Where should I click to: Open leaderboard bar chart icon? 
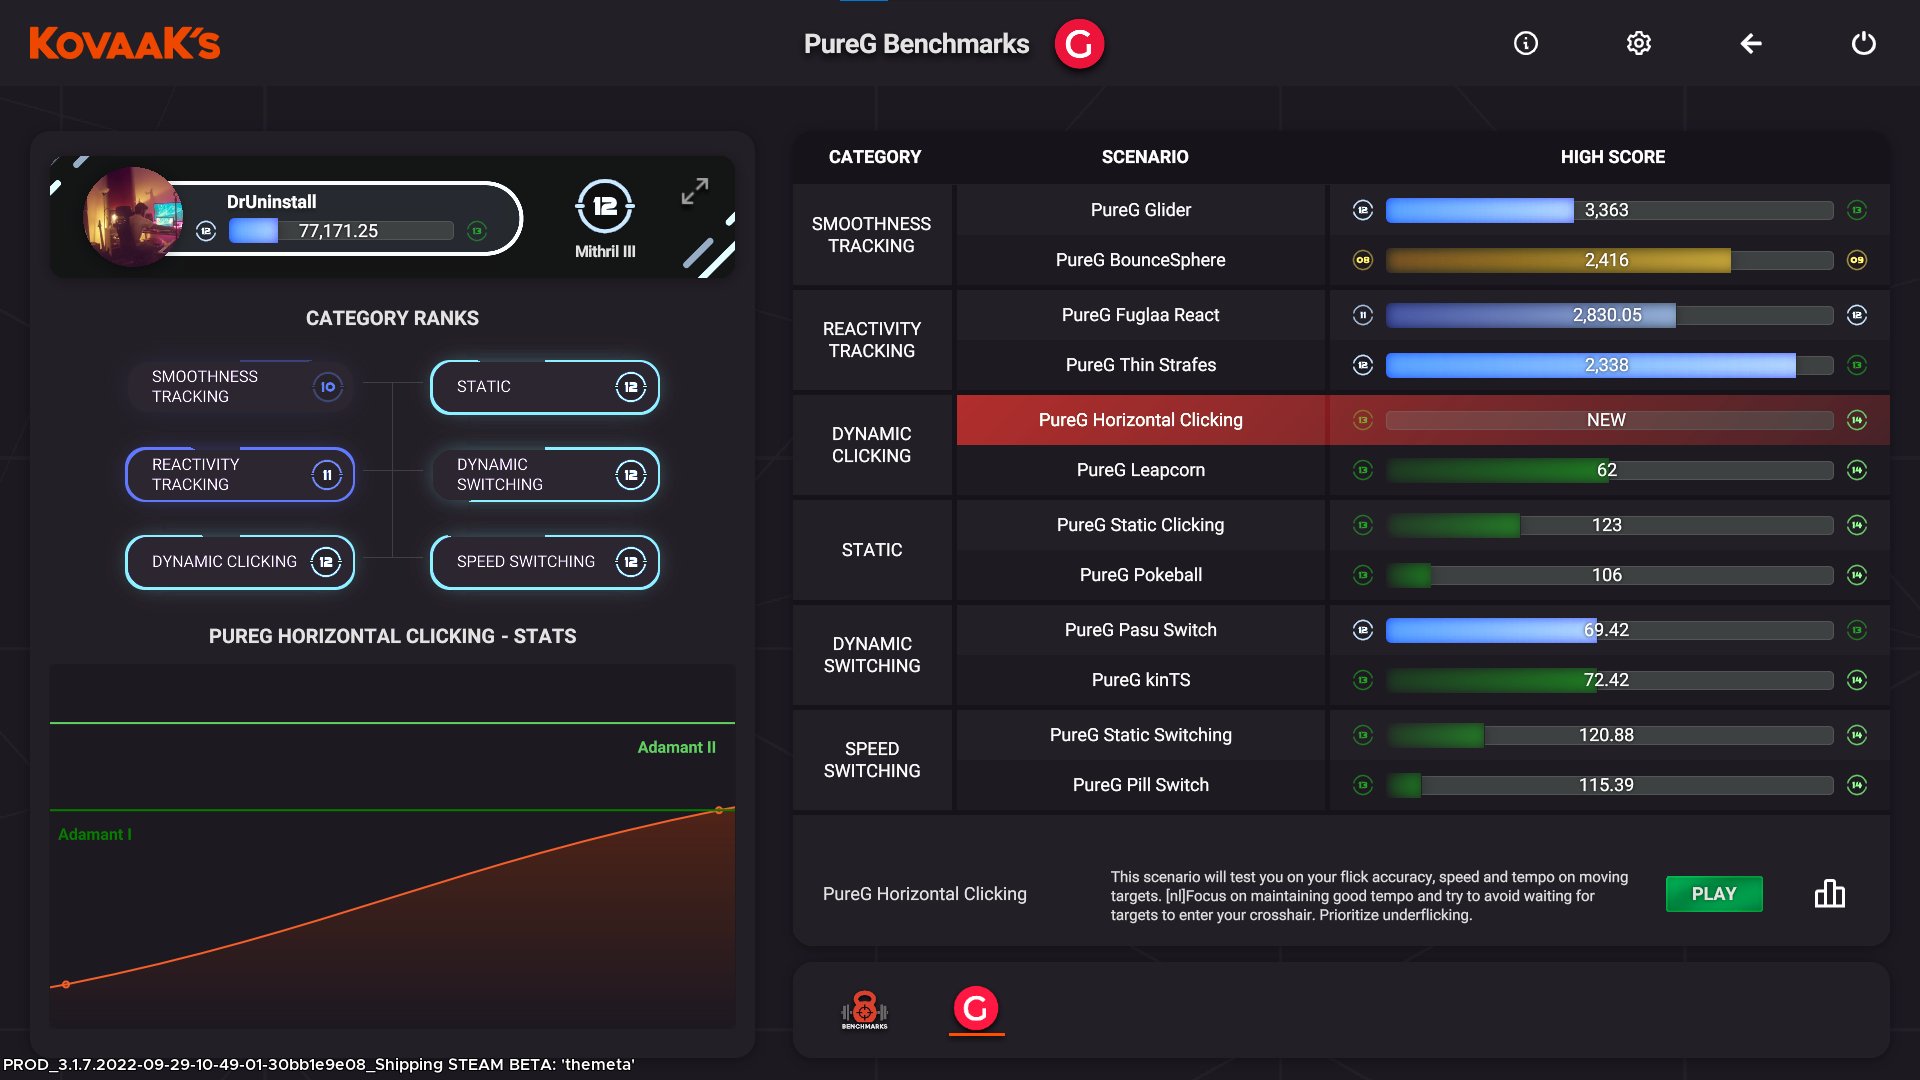click(x=1829, y=893)
